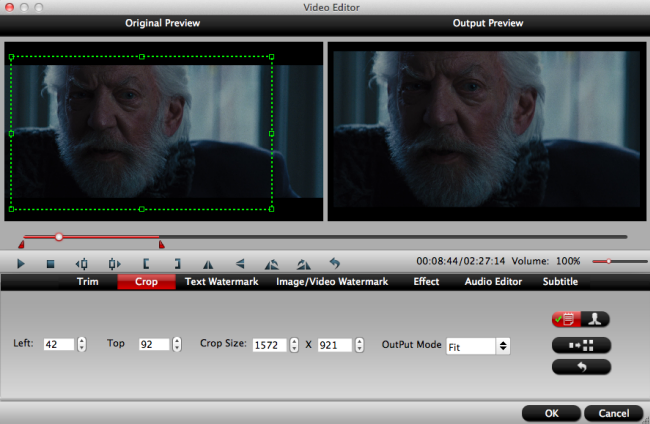Screen dimensions: 650x424
Task: Set trim start with left bracket icon
Action: [146, 264]
